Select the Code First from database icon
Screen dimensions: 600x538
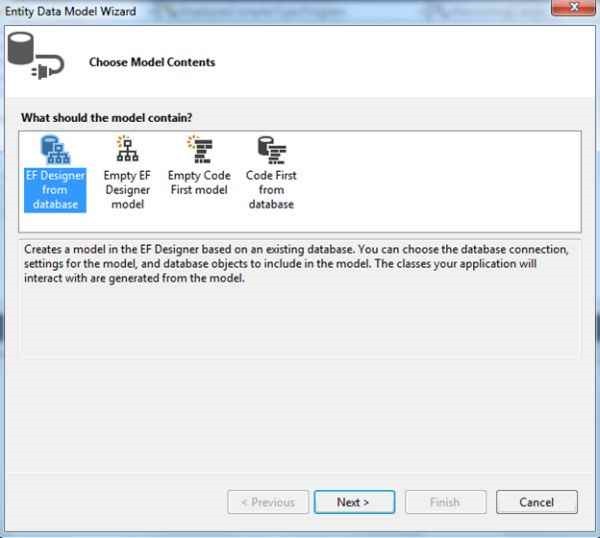click(272, 150)
